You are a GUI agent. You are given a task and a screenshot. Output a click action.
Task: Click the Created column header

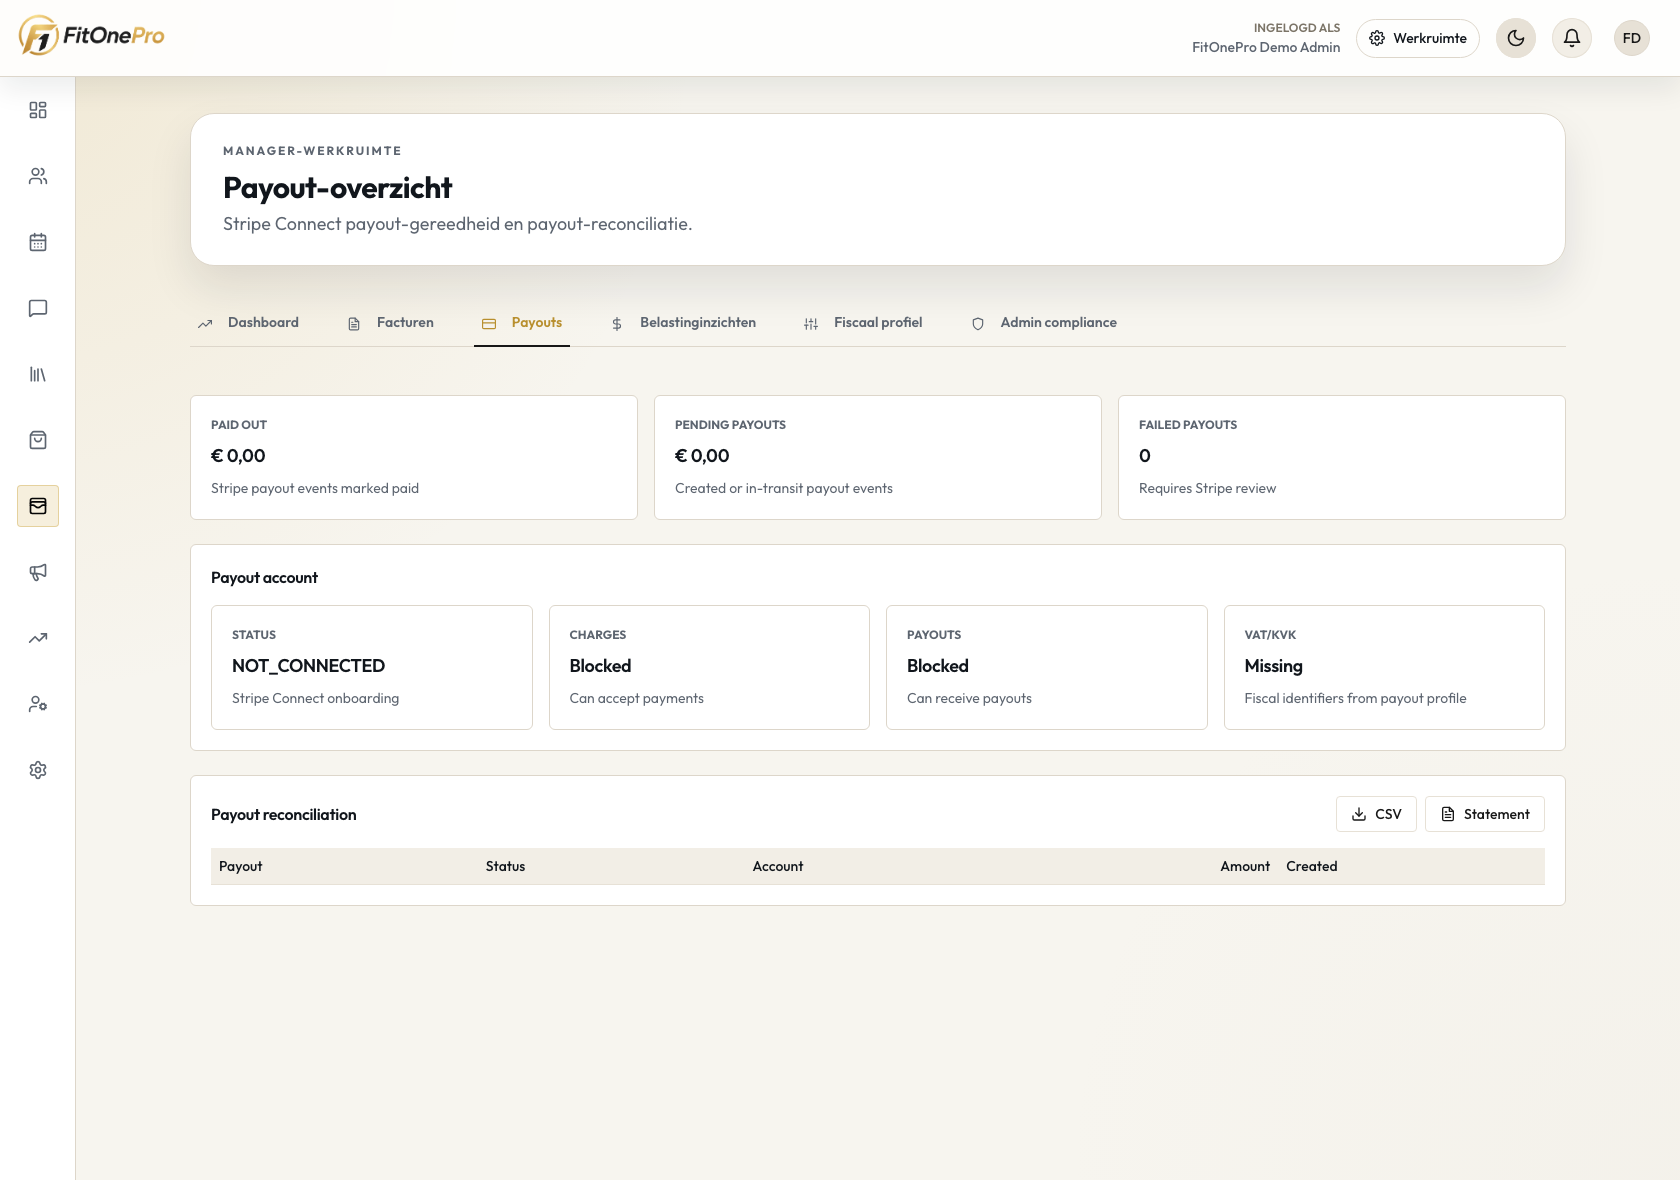click(x=1312, y=866)
